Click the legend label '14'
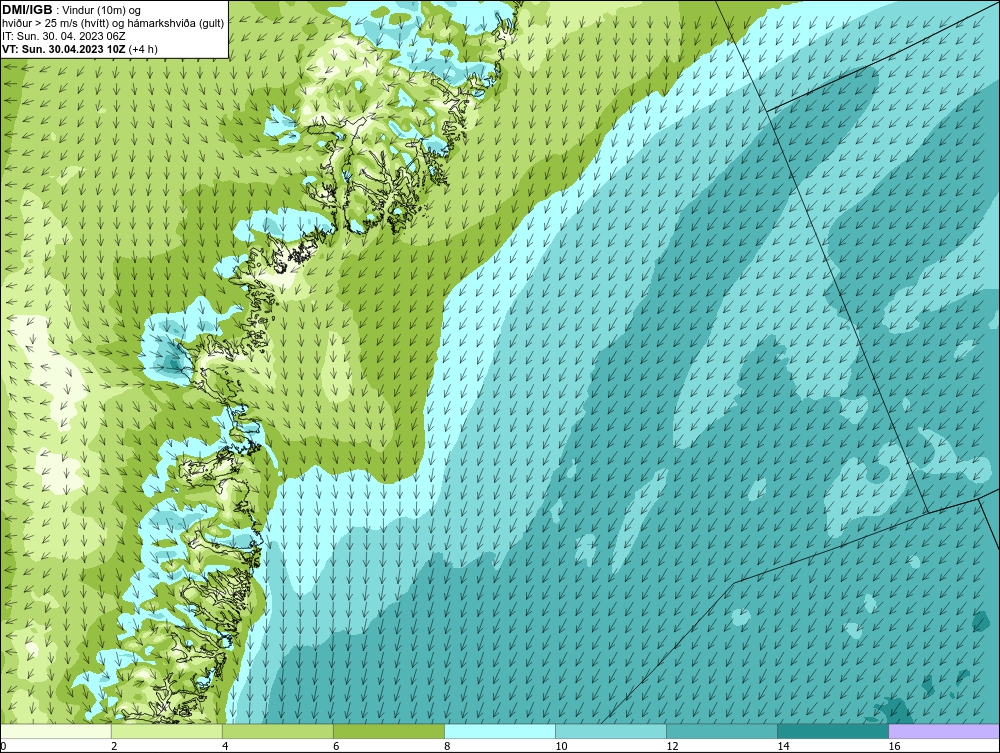Image resolution: width=1000 pixels, height=753 pixels. point(783,746)
